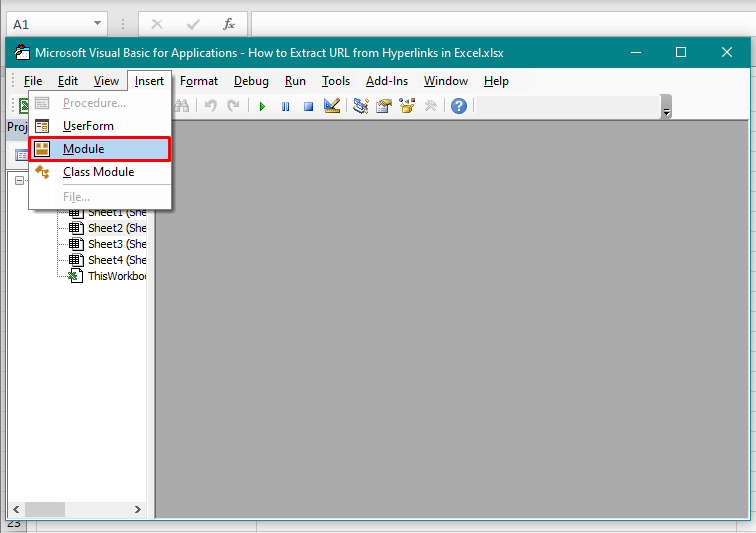Screen dimensions: 756x533
Task: Click the formula bar Enter checkmark icon
Action: 193,24
